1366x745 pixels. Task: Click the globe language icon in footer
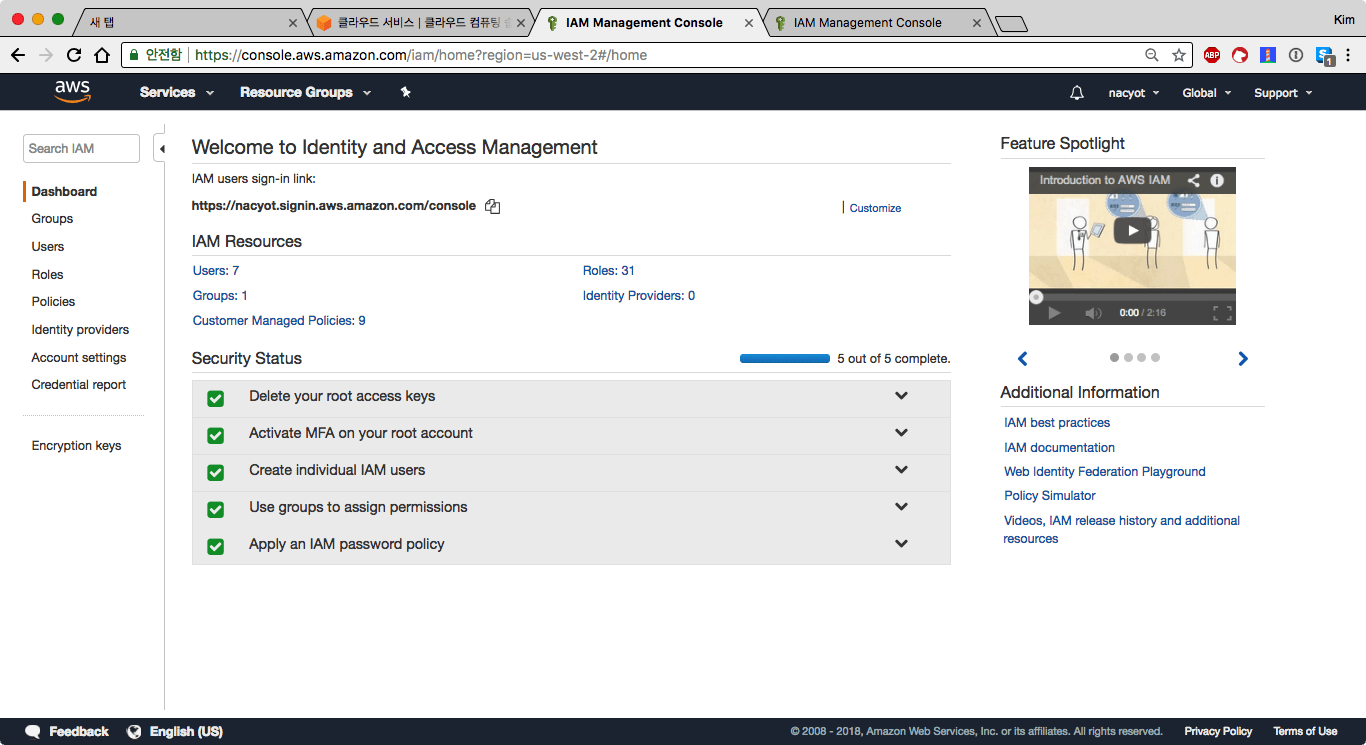click(134, 731)
